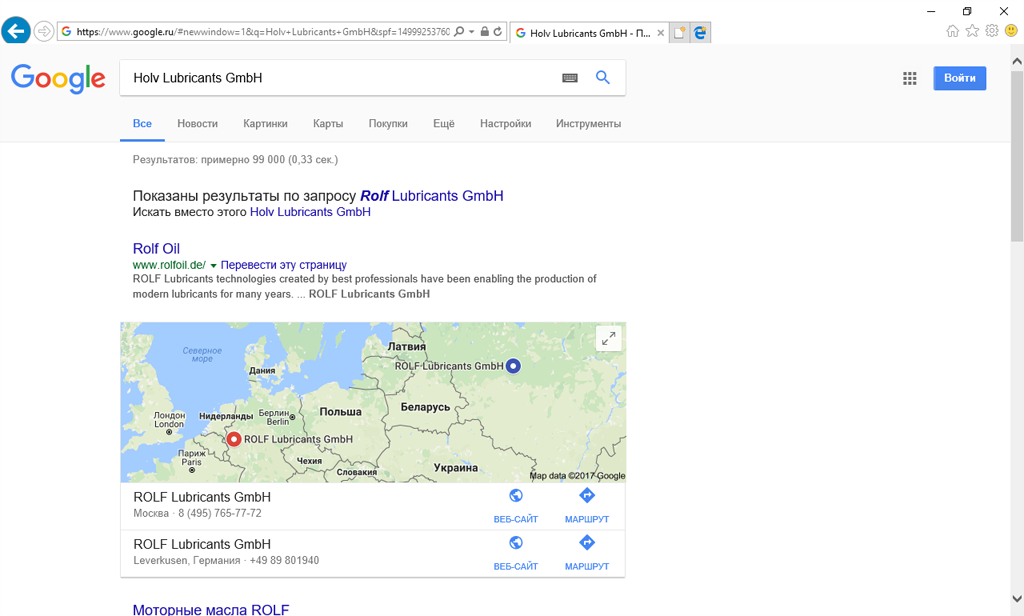Click the vertical scrollbar thumb

click(1017, 155)
